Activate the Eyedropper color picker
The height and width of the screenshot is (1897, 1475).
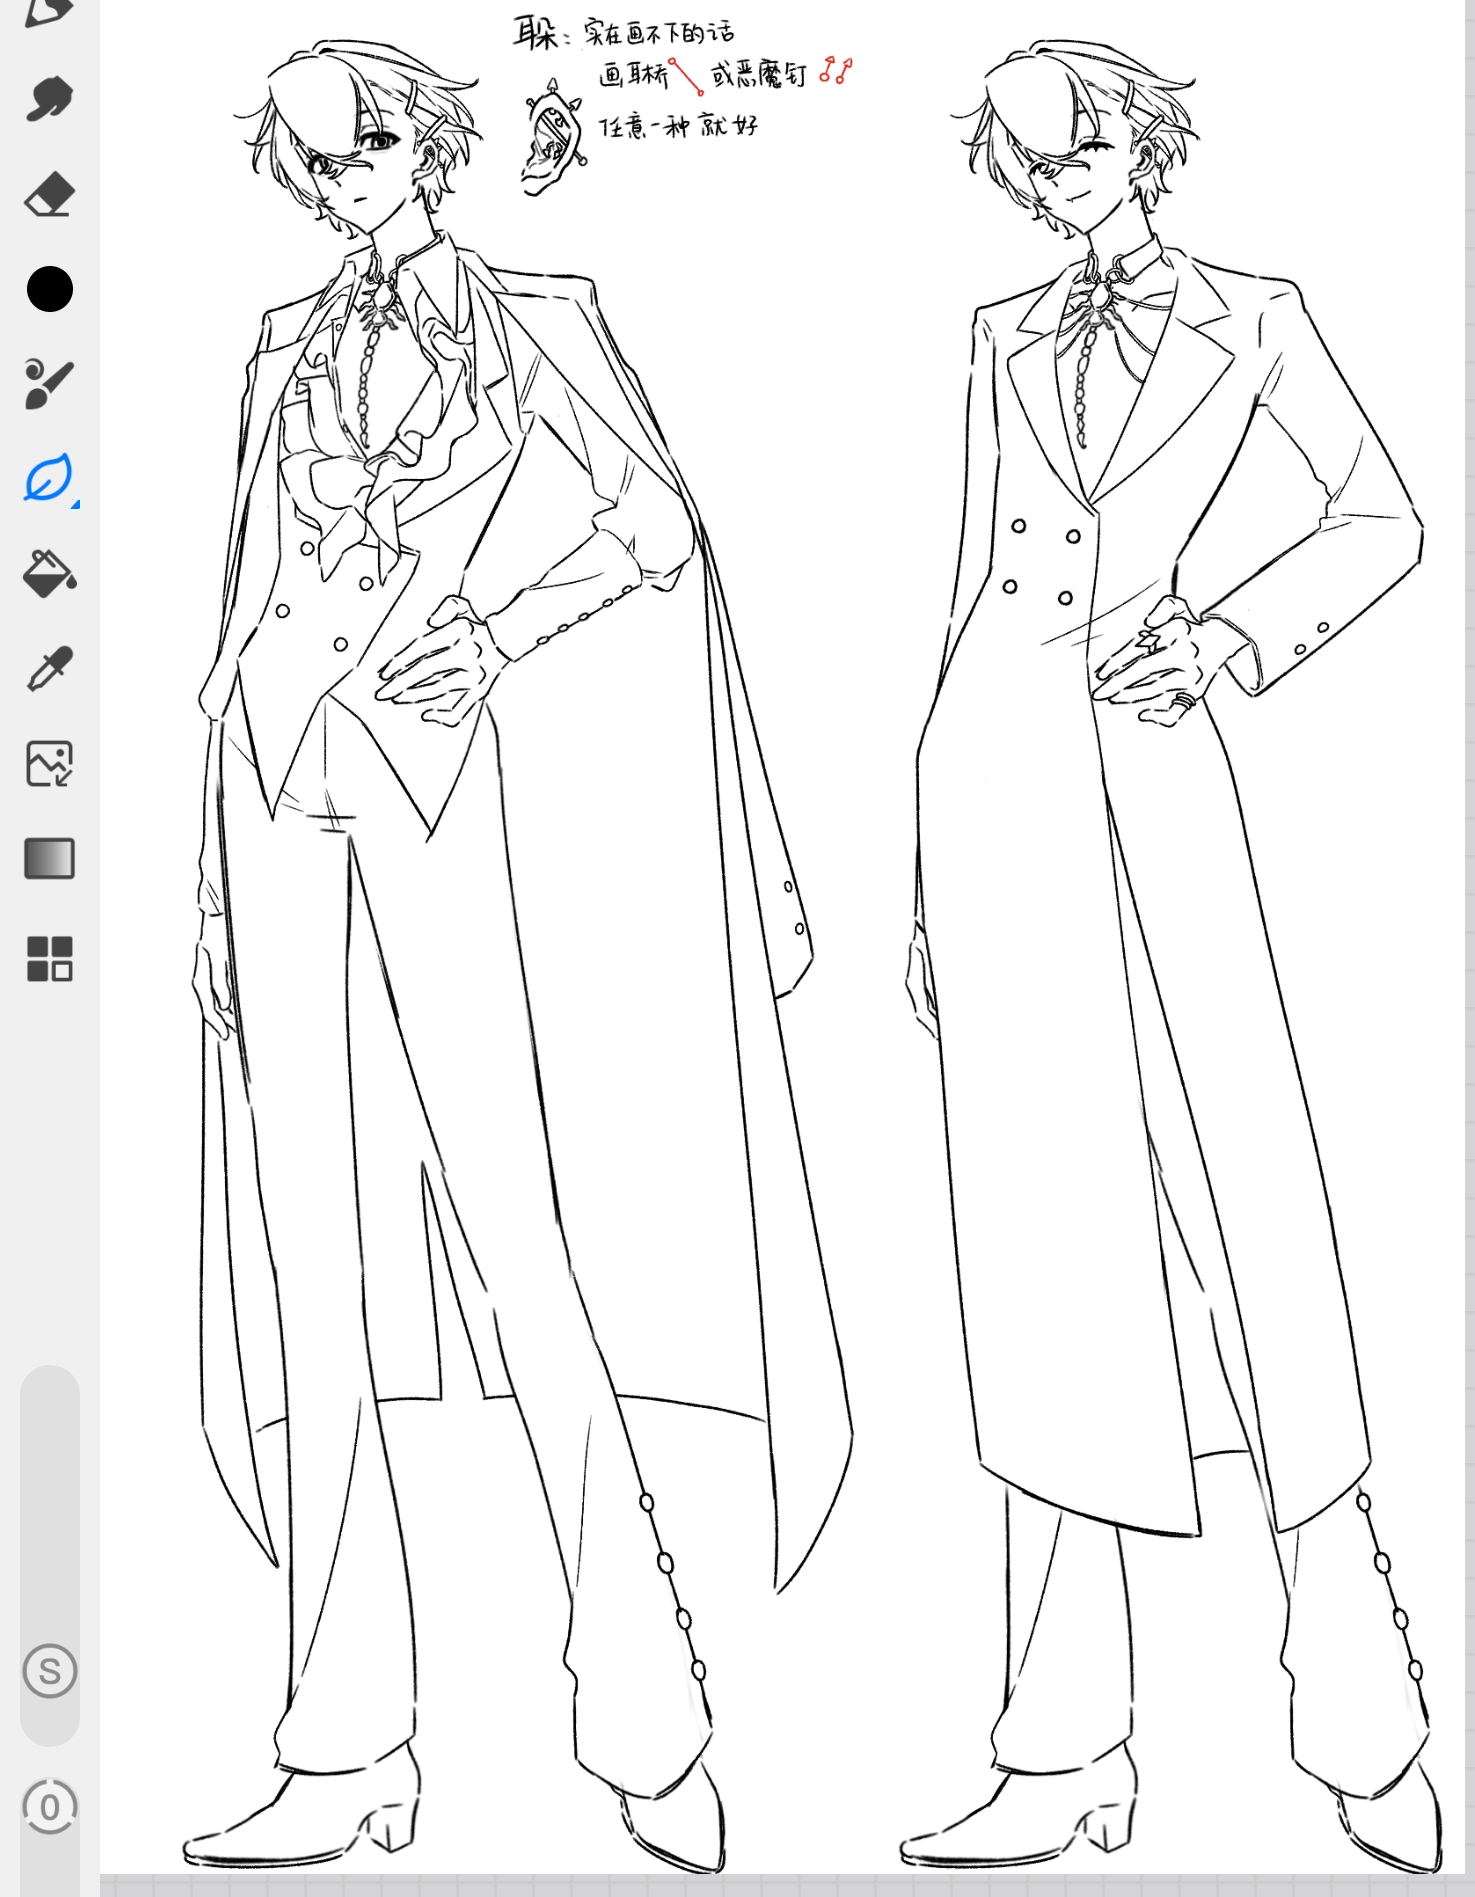49,669
